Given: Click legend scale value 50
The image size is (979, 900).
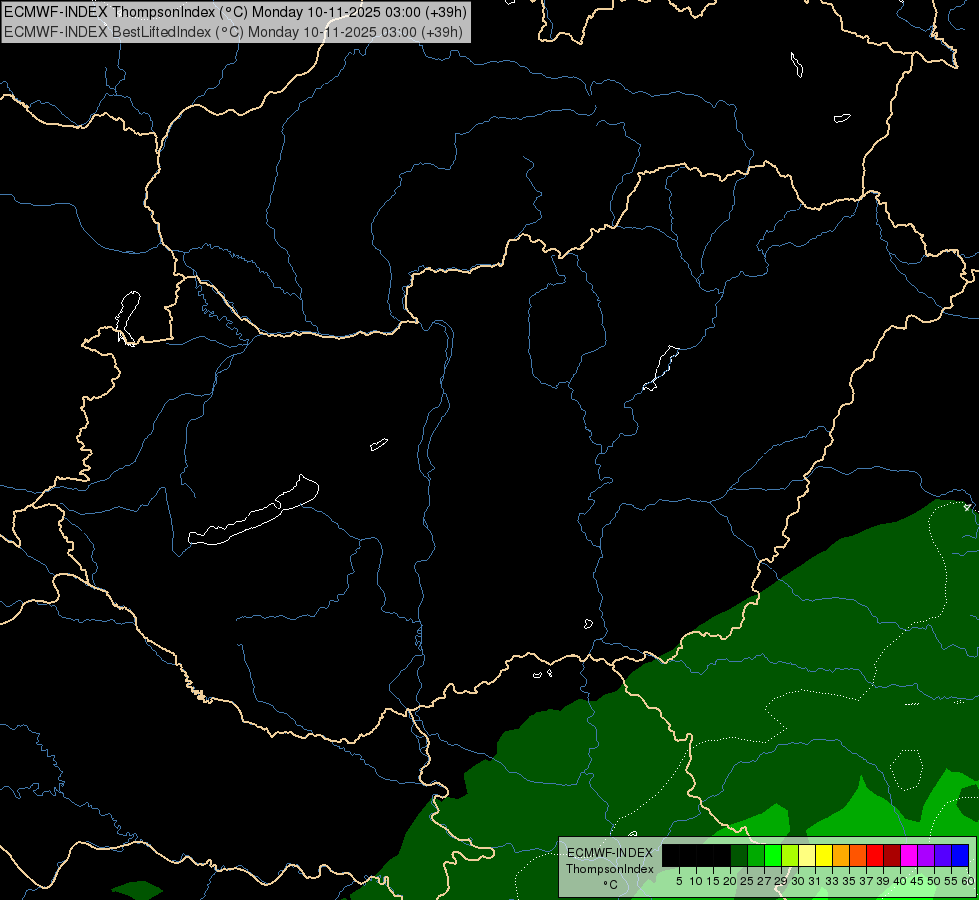Looking at the screenshot, I should tap(934, 881).
